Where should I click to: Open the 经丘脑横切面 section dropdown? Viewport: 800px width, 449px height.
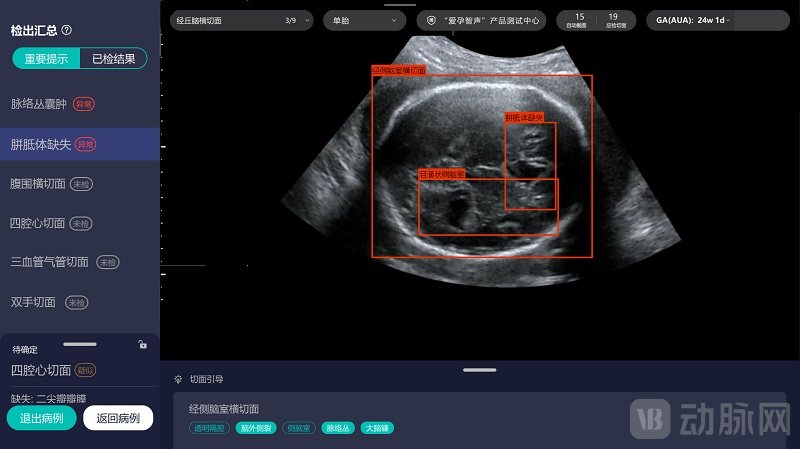(x=241, y=19)
